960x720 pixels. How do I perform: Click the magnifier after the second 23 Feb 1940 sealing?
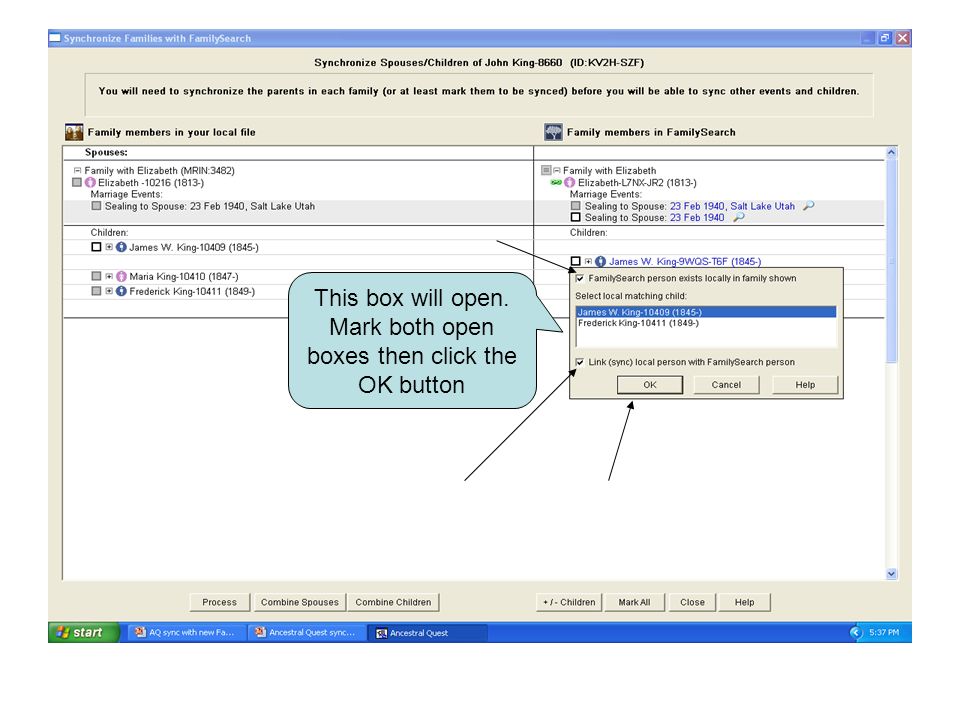pos(738,217)
